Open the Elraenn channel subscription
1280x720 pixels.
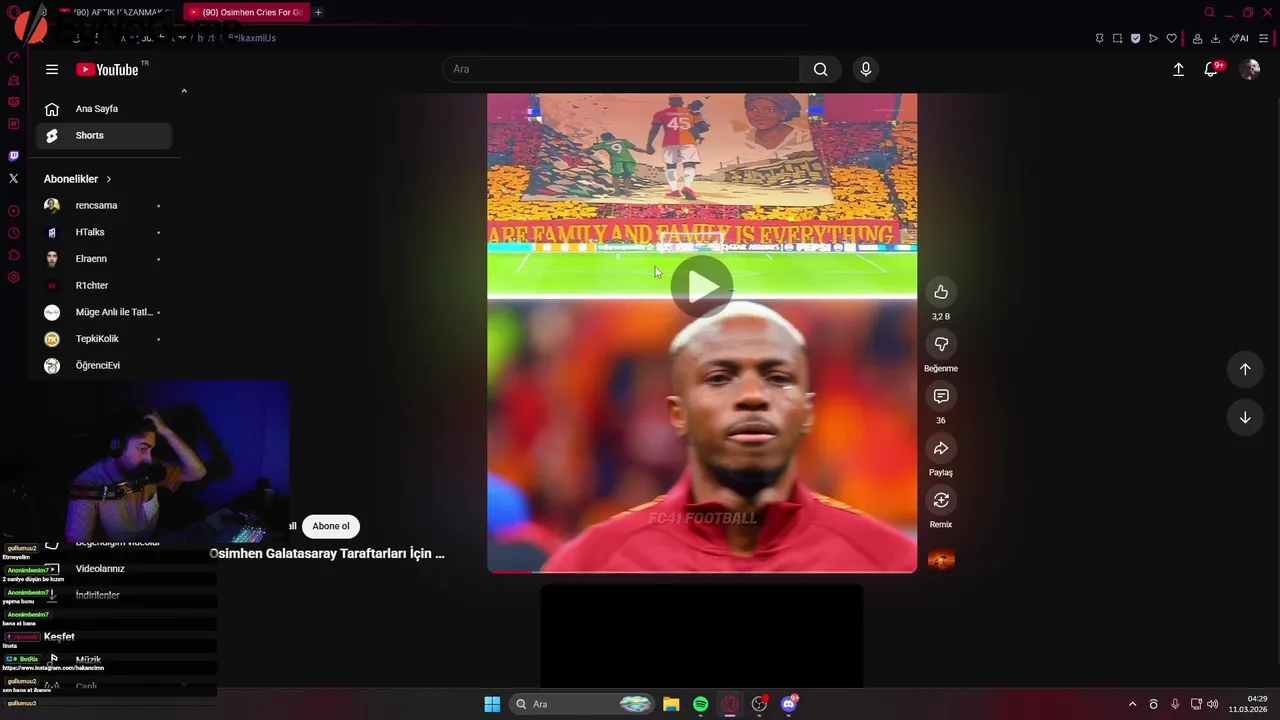104,259
